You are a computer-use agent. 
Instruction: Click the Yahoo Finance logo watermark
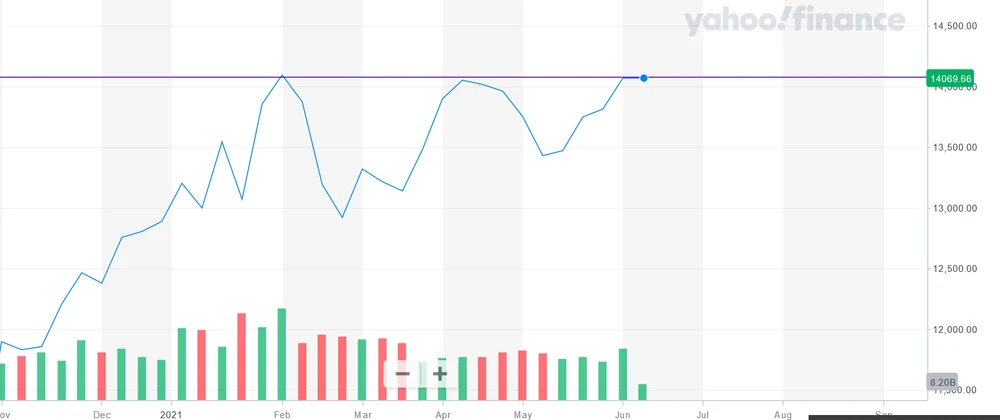coord(795,22)
